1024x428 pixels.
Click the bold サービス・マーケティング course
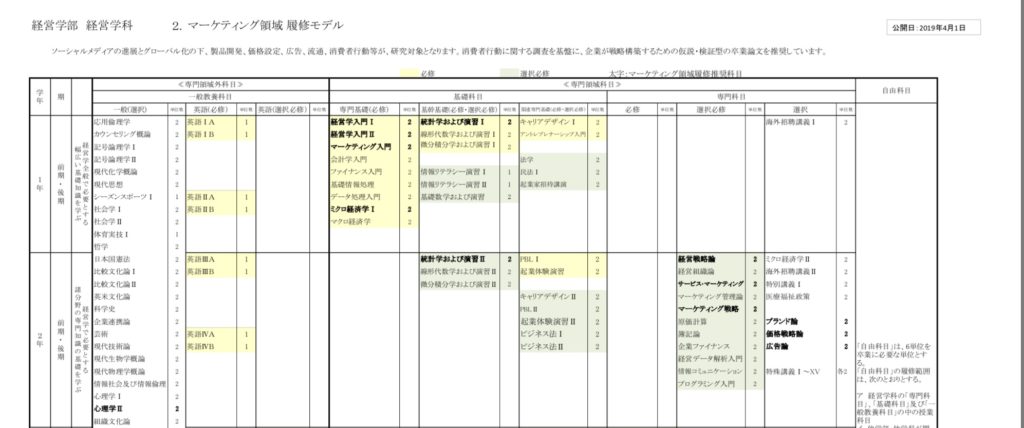pyautogui.click(x=711, y=284)
